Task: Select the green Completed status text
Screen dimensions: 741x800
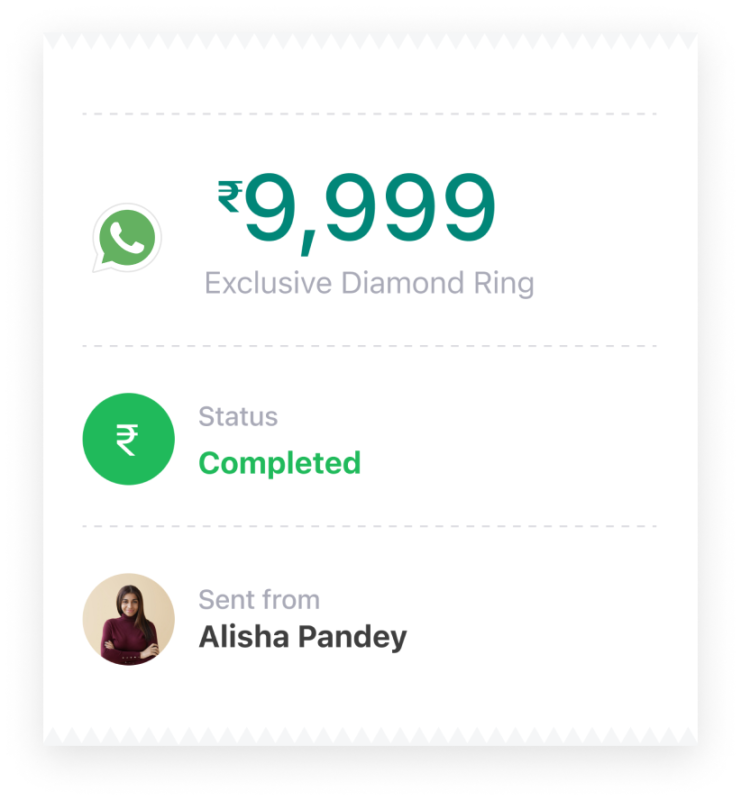Action: point(280,463)
